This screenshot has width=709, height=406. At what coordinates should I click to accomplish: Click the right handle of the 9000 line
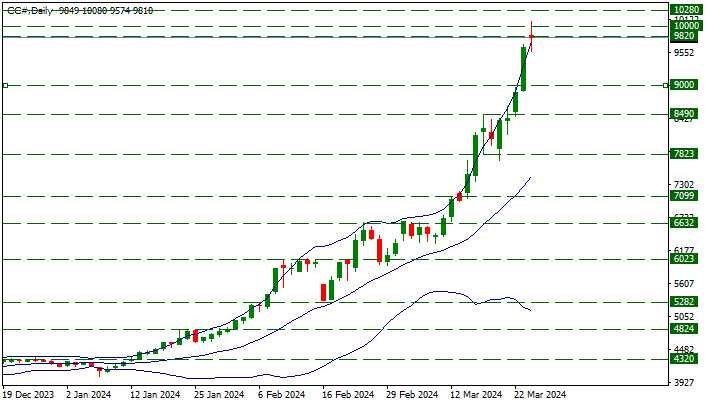[666, 85]
